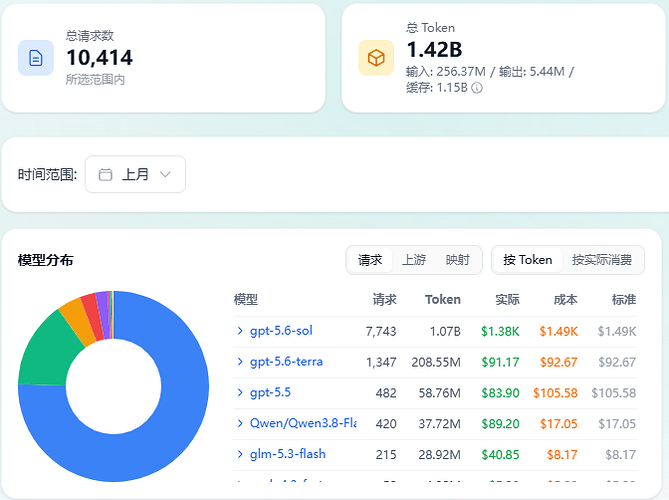Open the gpt-5.6-sol model link
The image size is (669, 500).
coord(281,331)
